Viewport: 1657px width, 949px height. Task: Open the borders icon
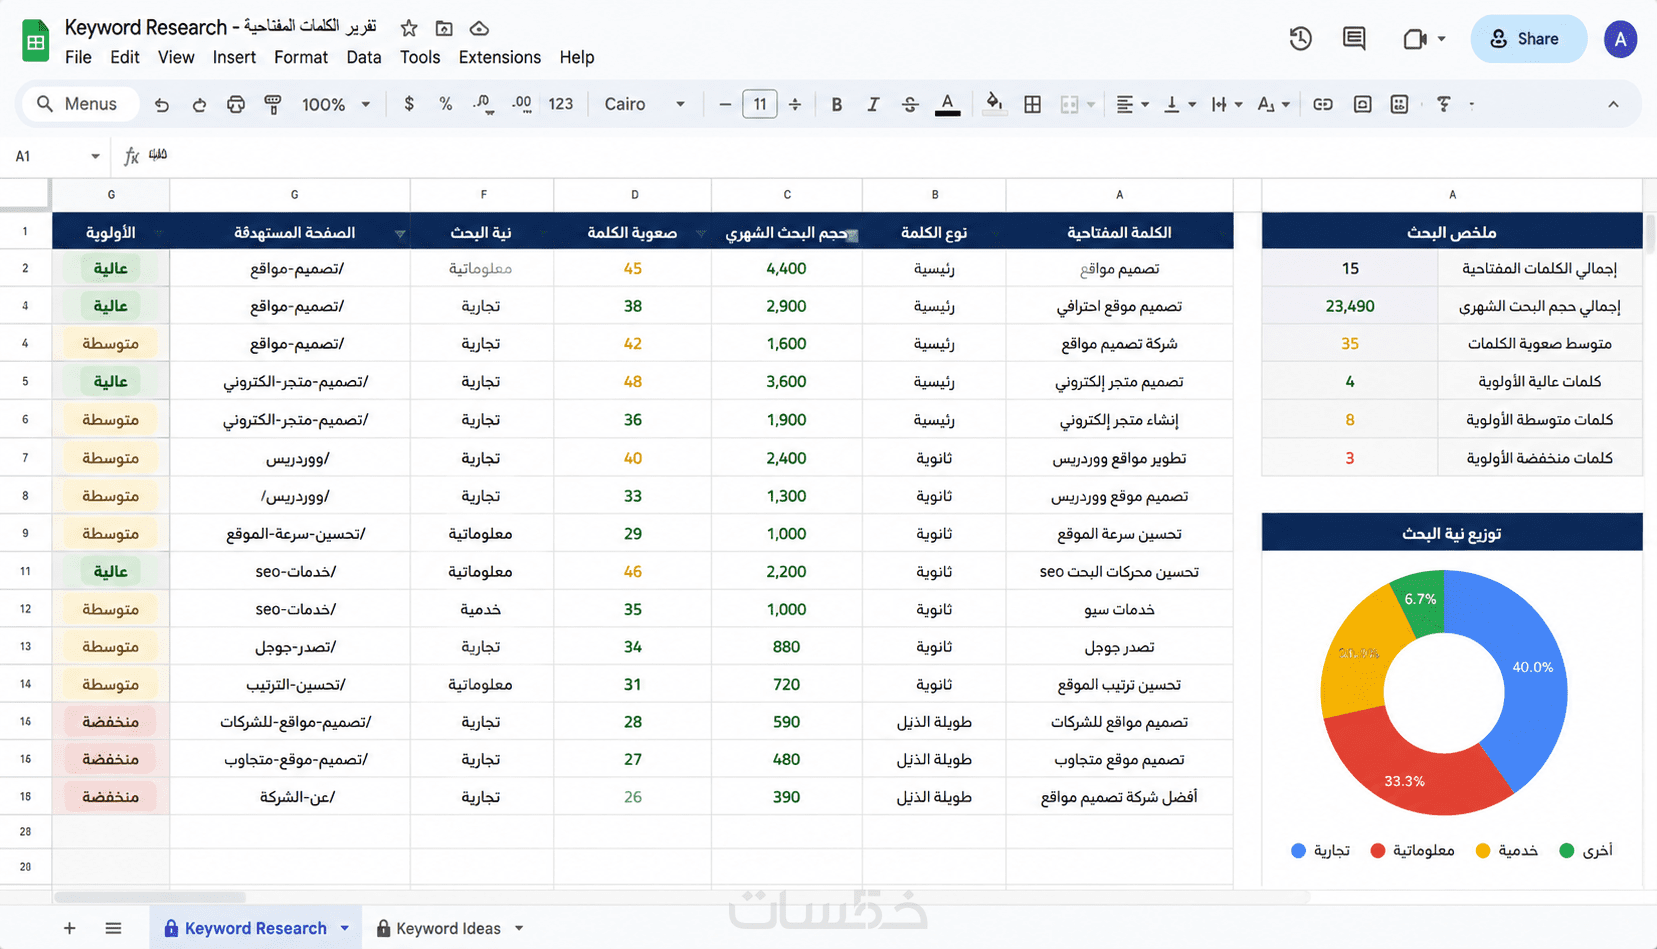click(x=1033, y=104)
